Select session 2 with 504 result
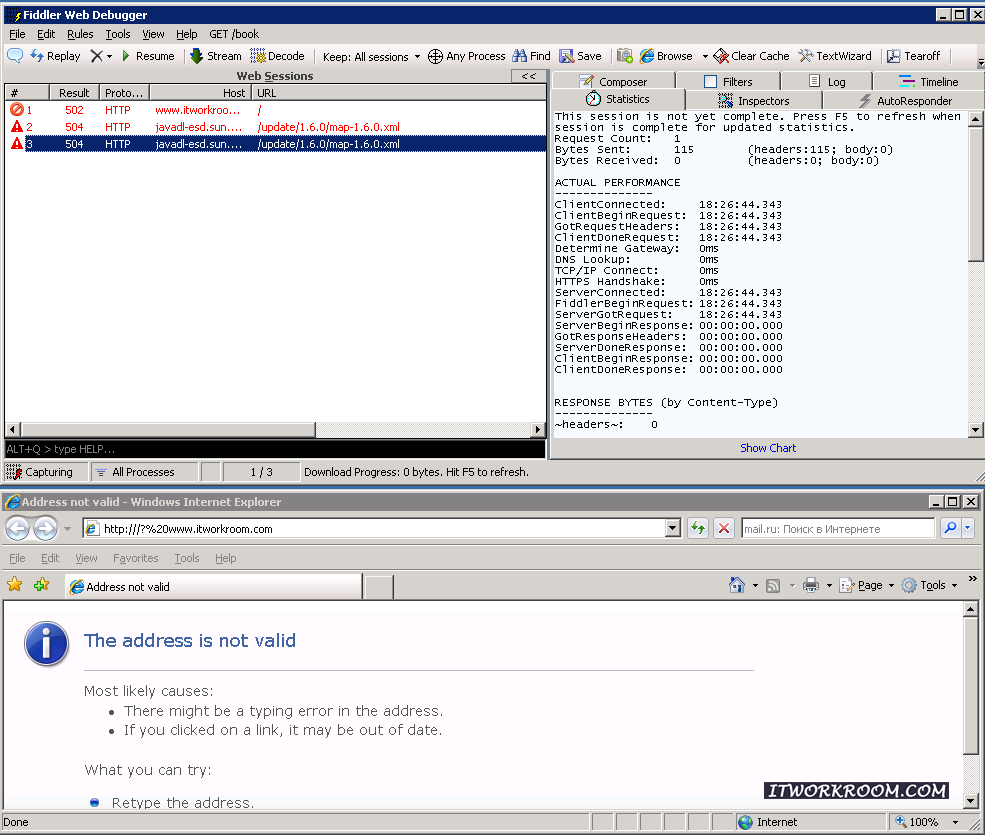Viewport: 985px width, 835px height. point(275,127)
